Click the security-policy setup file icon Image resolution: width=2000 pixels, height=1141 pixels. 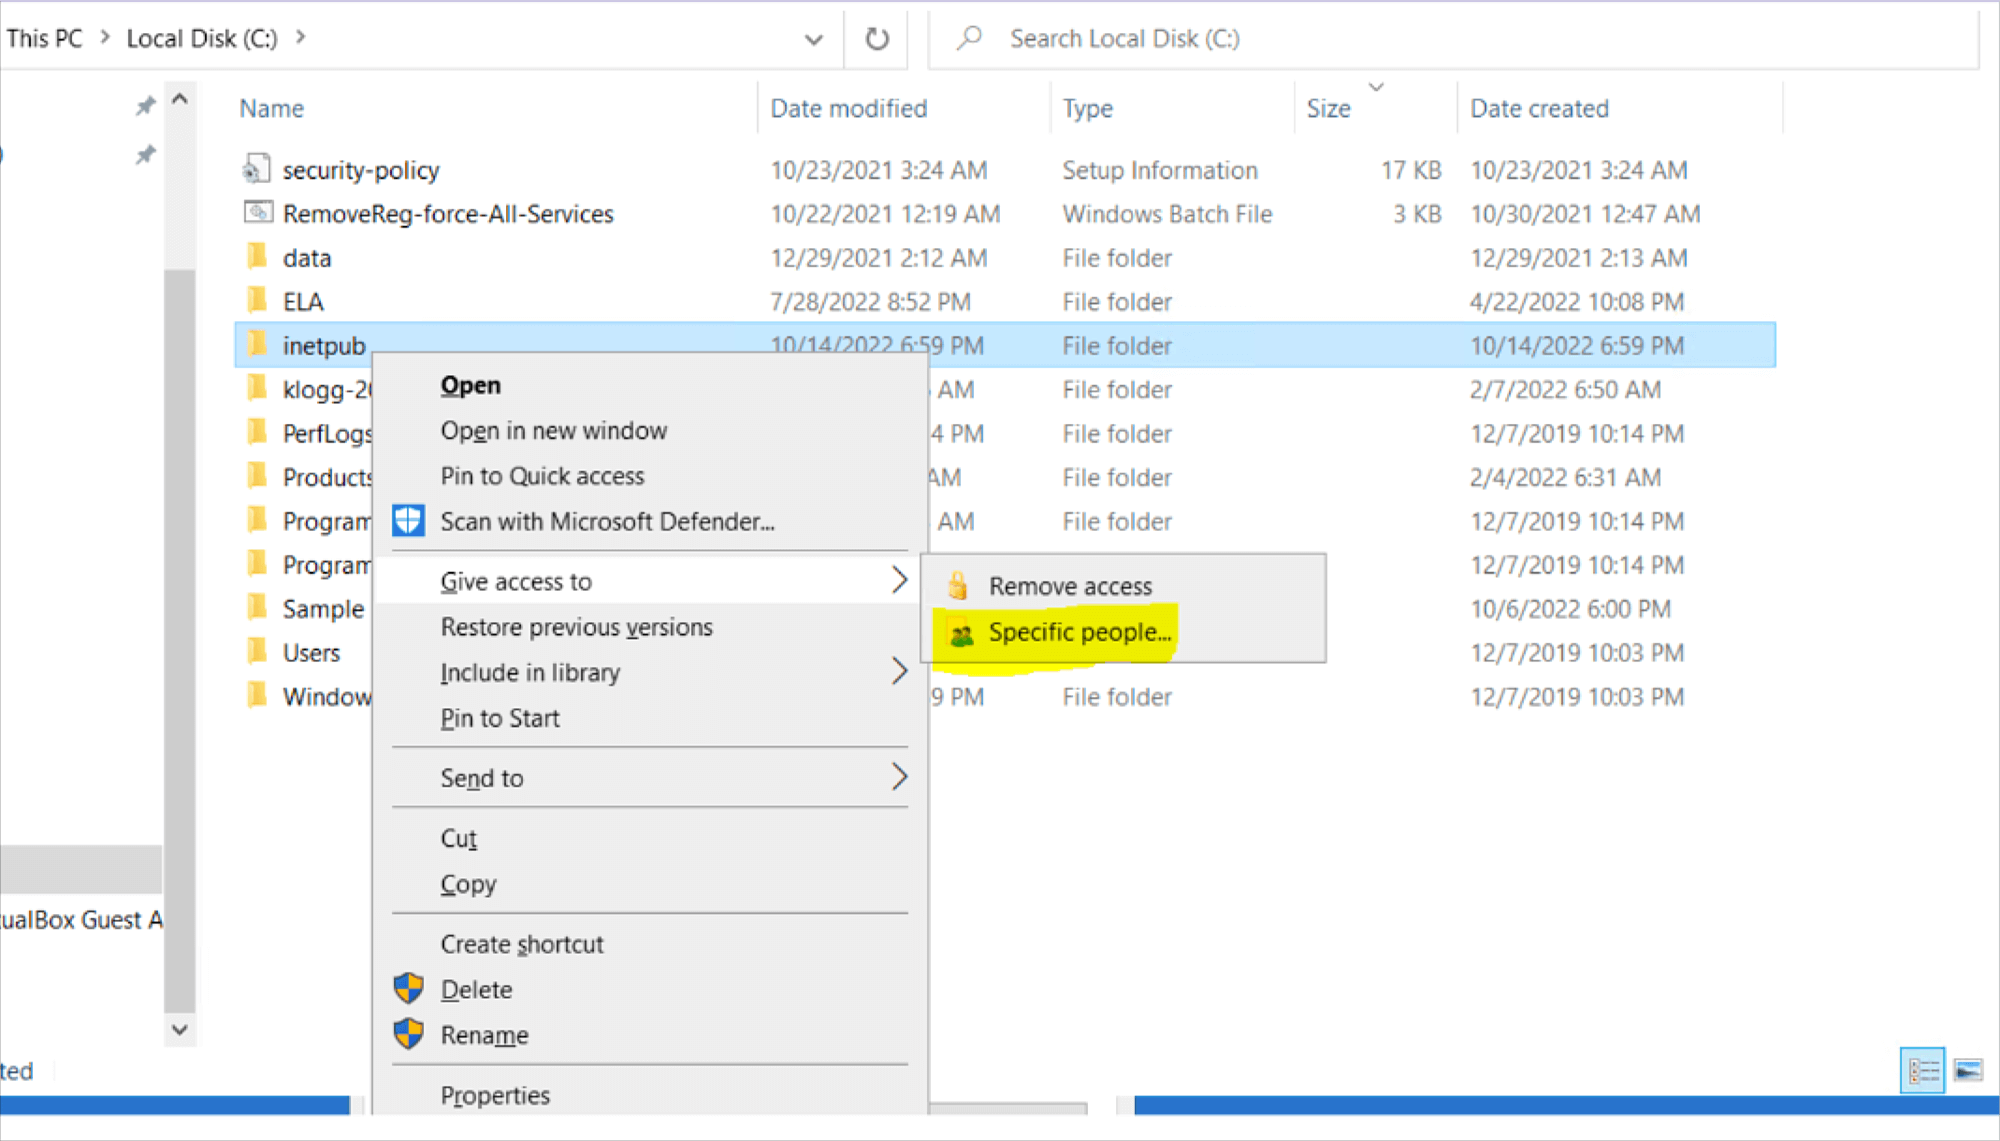[257, 169]
